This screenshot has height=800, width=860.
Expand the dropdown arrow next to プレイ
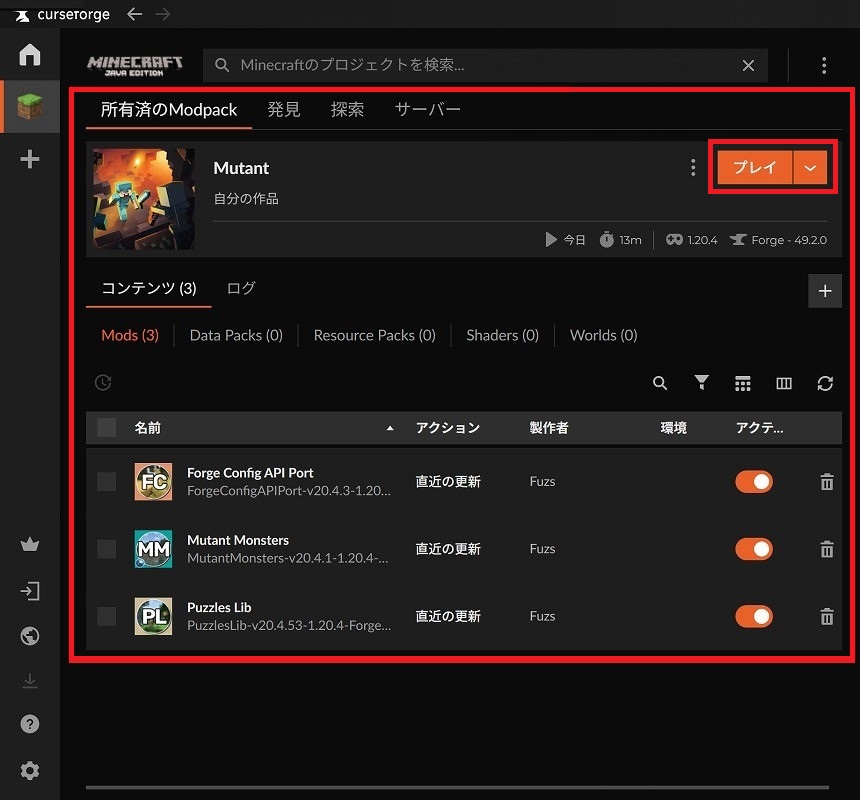click(811, 168)
